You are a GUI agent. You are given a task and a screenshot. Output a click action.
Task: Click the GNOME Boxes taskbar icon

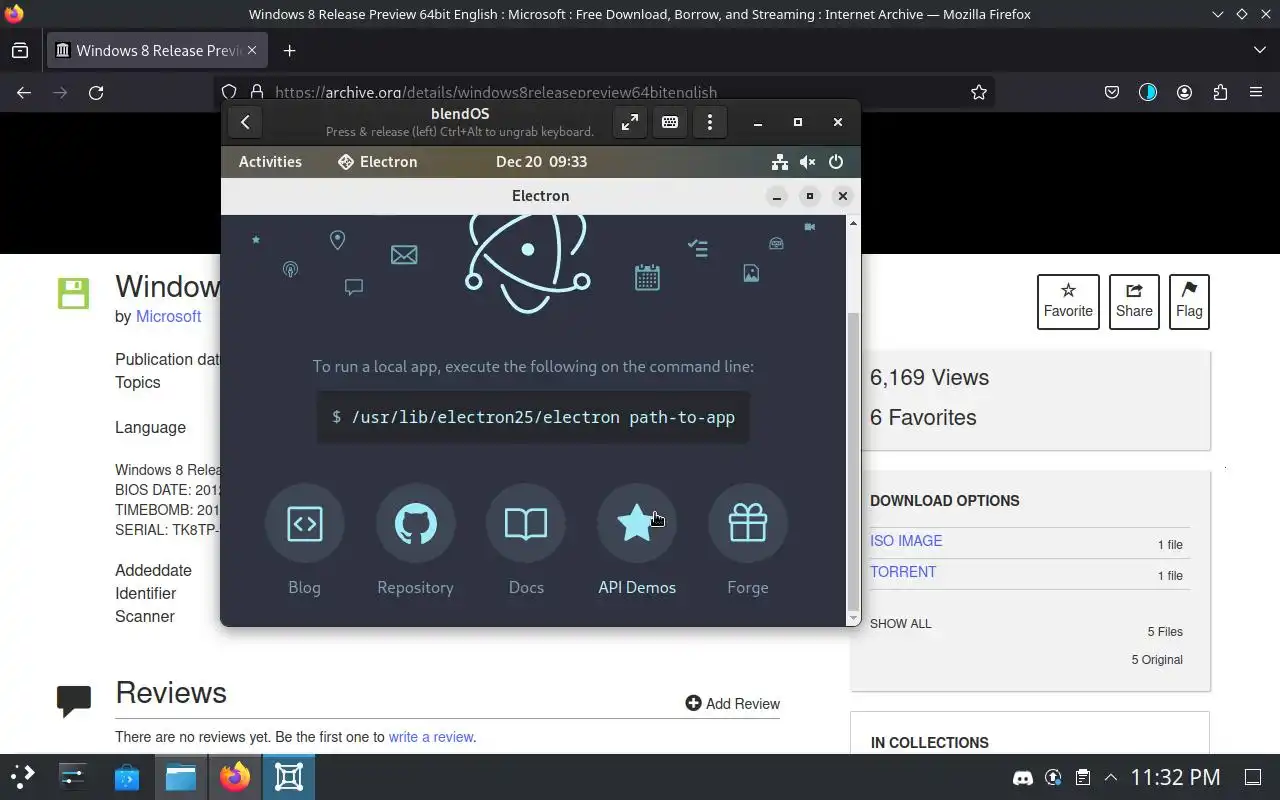coord(289,777)
